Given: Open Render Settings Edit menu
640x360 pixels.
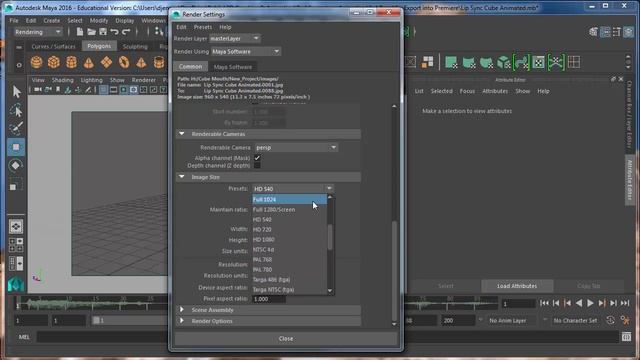Looking at the screenshot, I should coord(181,27).
